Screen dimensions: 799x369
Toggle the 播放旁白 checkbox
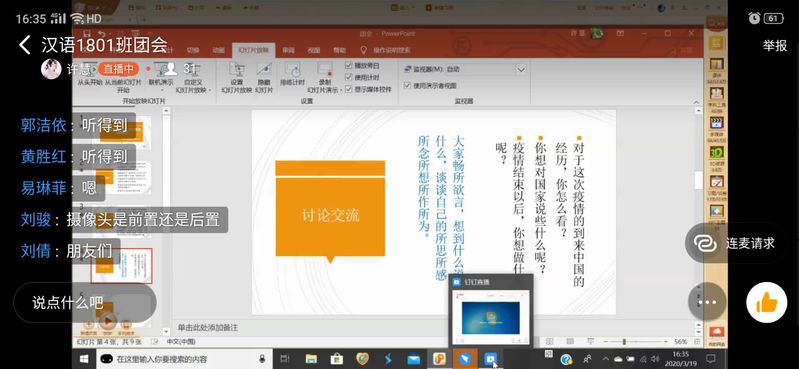tap(349, 65)
